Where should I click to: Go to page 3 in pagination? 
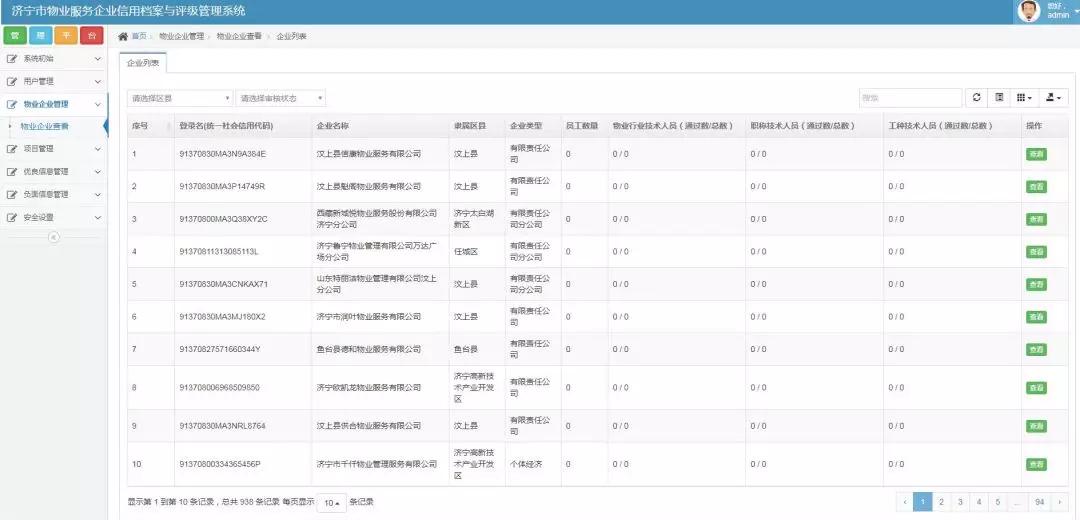coord(960,502)
